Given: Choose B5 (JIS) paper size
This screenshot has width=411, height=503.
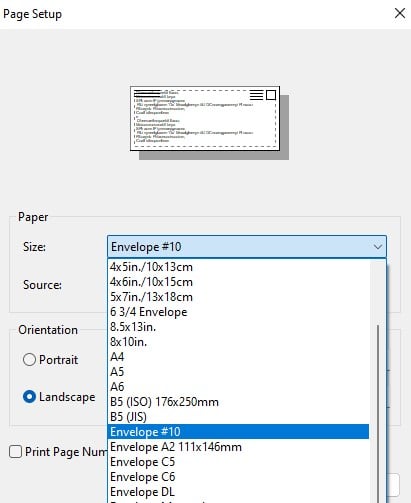Looking at the screenshot, I should click(x=238, y=417).
